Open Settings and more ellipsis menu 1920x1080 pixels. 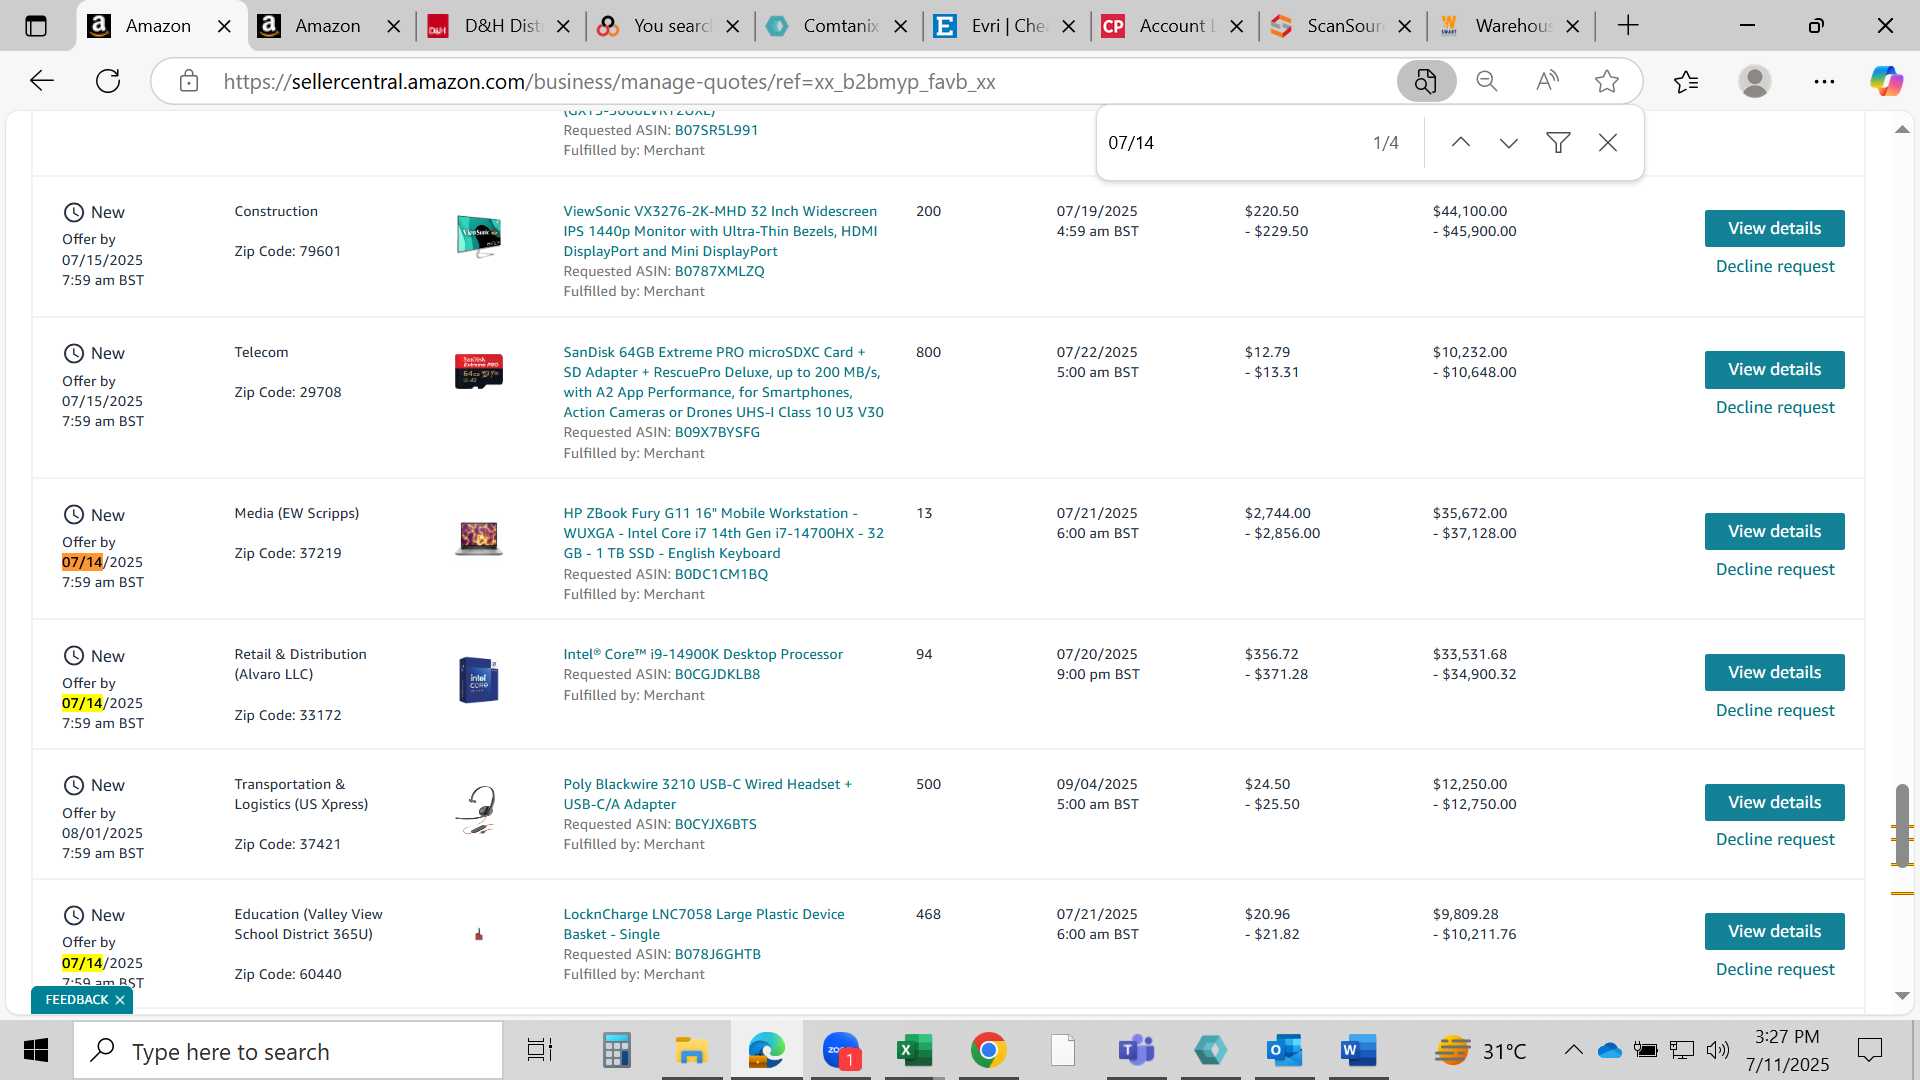pyautogui.click(x=1824, y=81)
